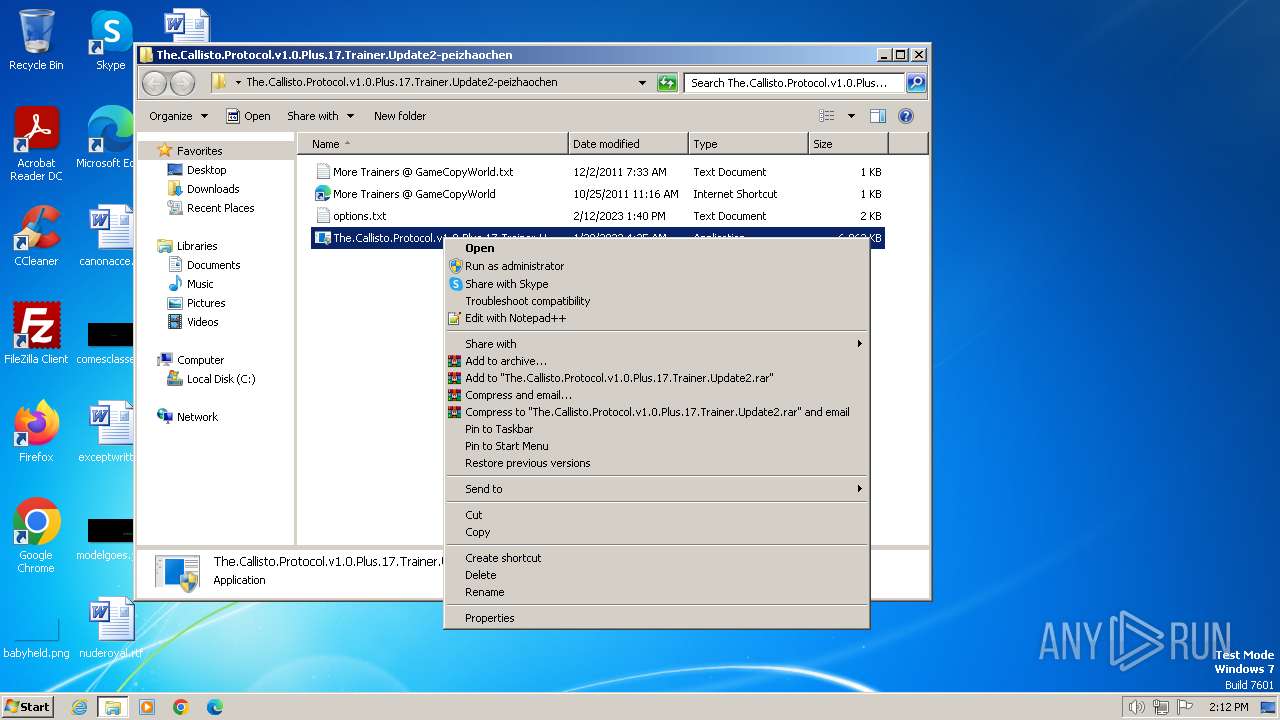Image resolution: width=1280 pixels, height=720 pixels.
Task: Sort by Name column header
Action: tap(432, 144)
